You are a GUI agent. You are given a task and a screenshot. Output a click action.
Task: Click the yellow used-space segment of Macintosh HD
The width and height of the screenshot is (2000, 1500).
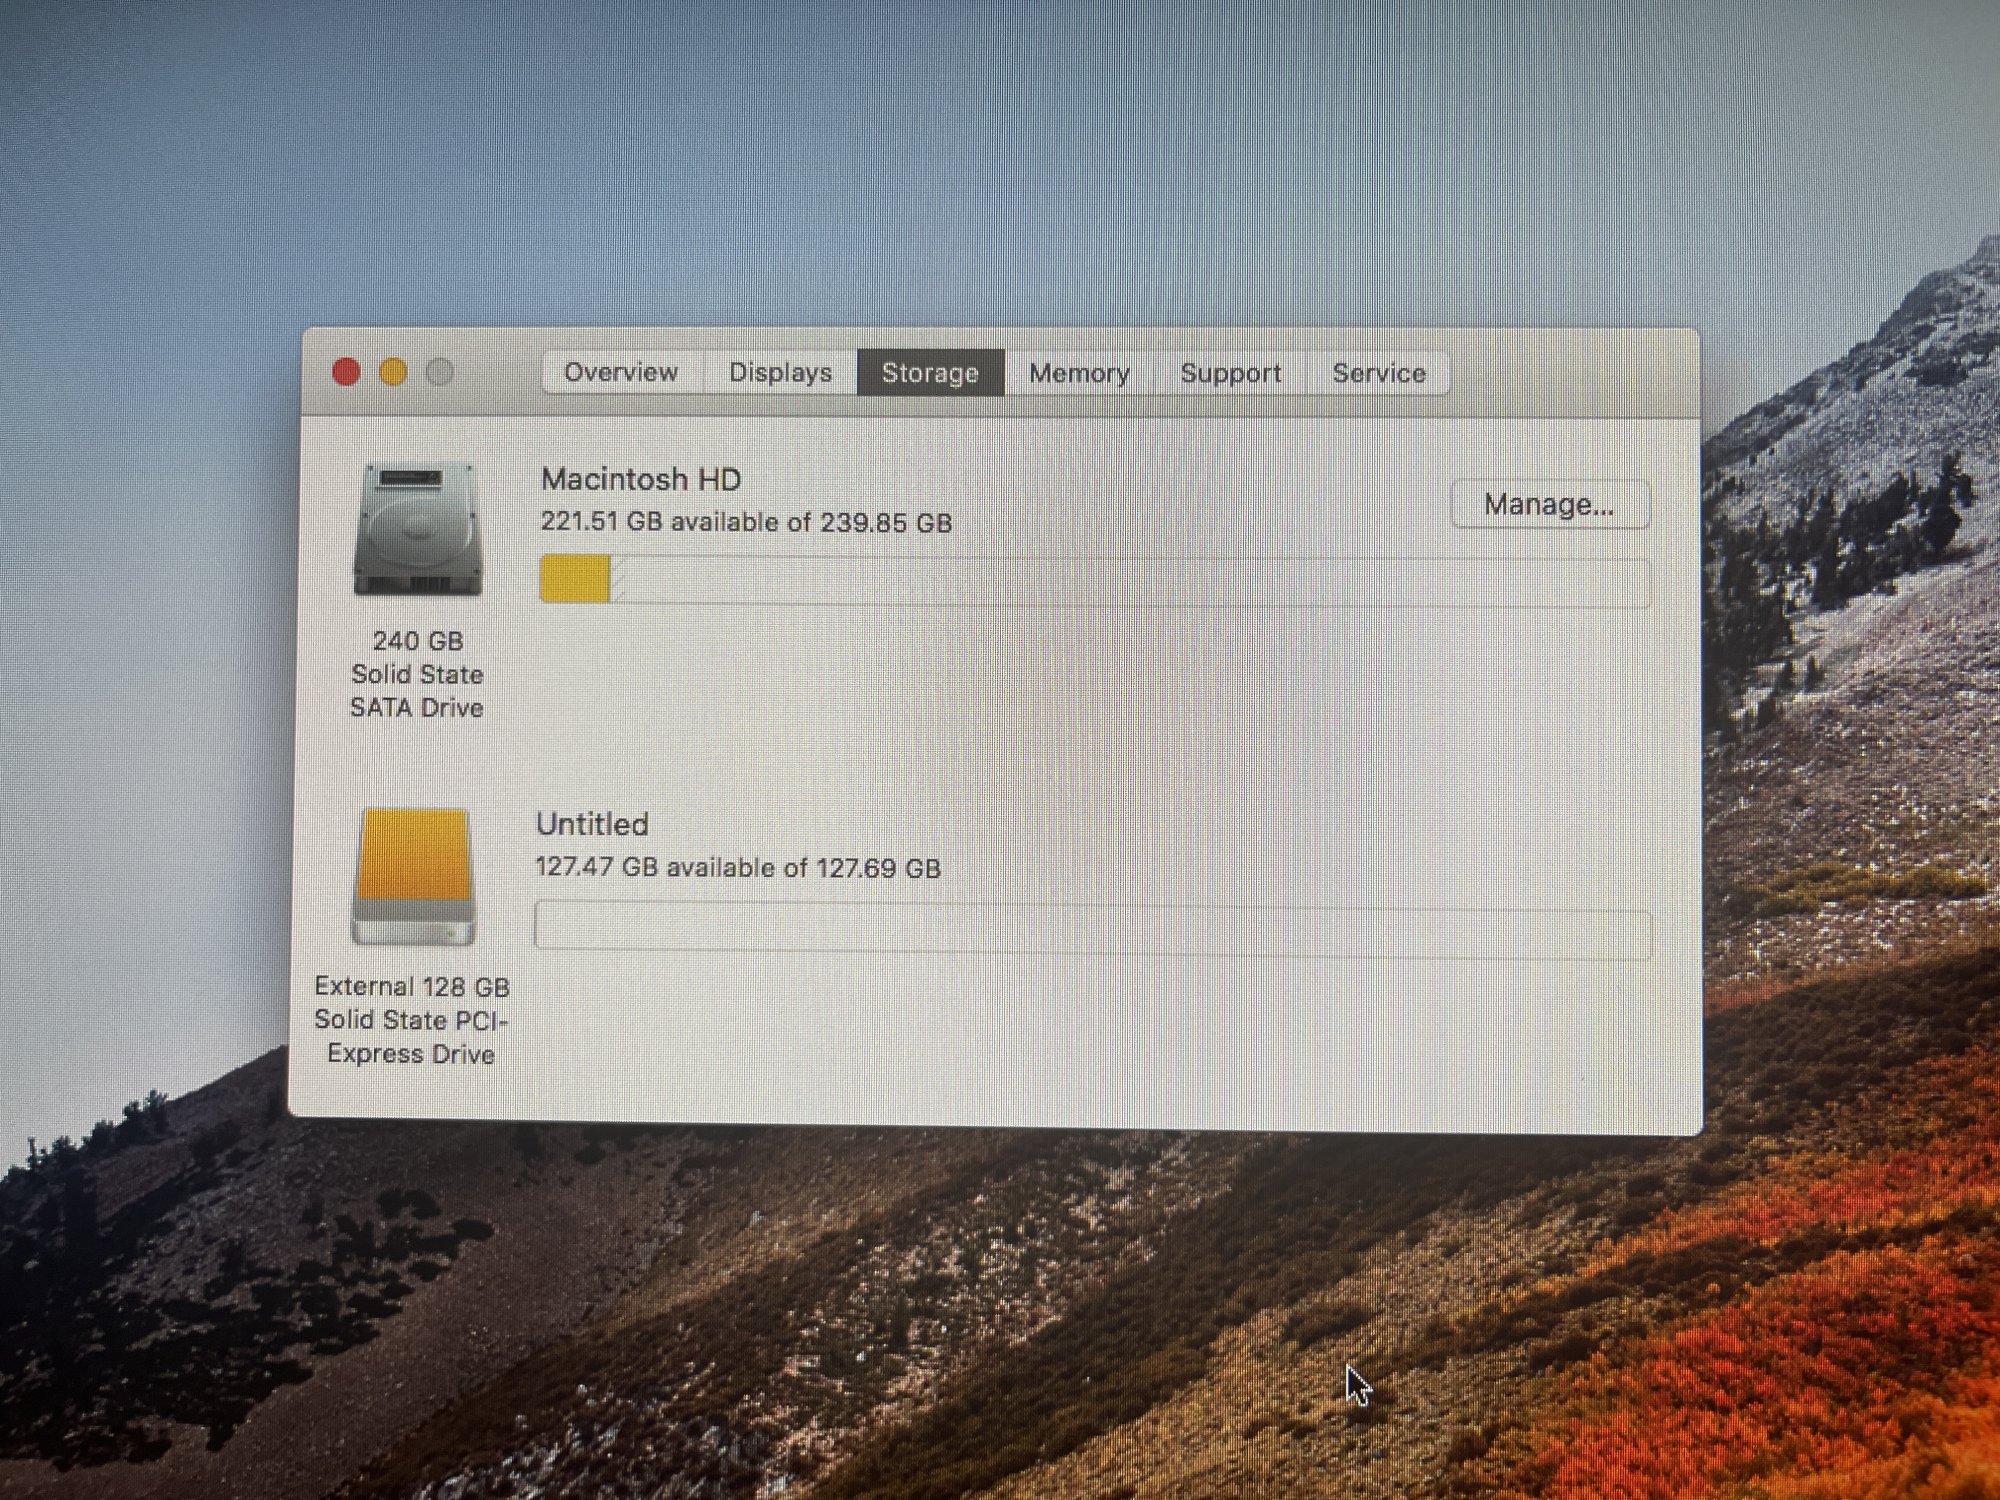tap(575, 579)
